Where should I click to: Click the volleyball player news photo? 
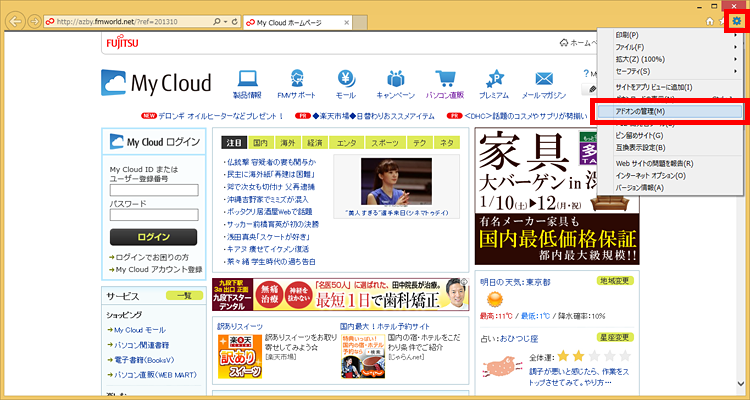click(x=396, y=181)
